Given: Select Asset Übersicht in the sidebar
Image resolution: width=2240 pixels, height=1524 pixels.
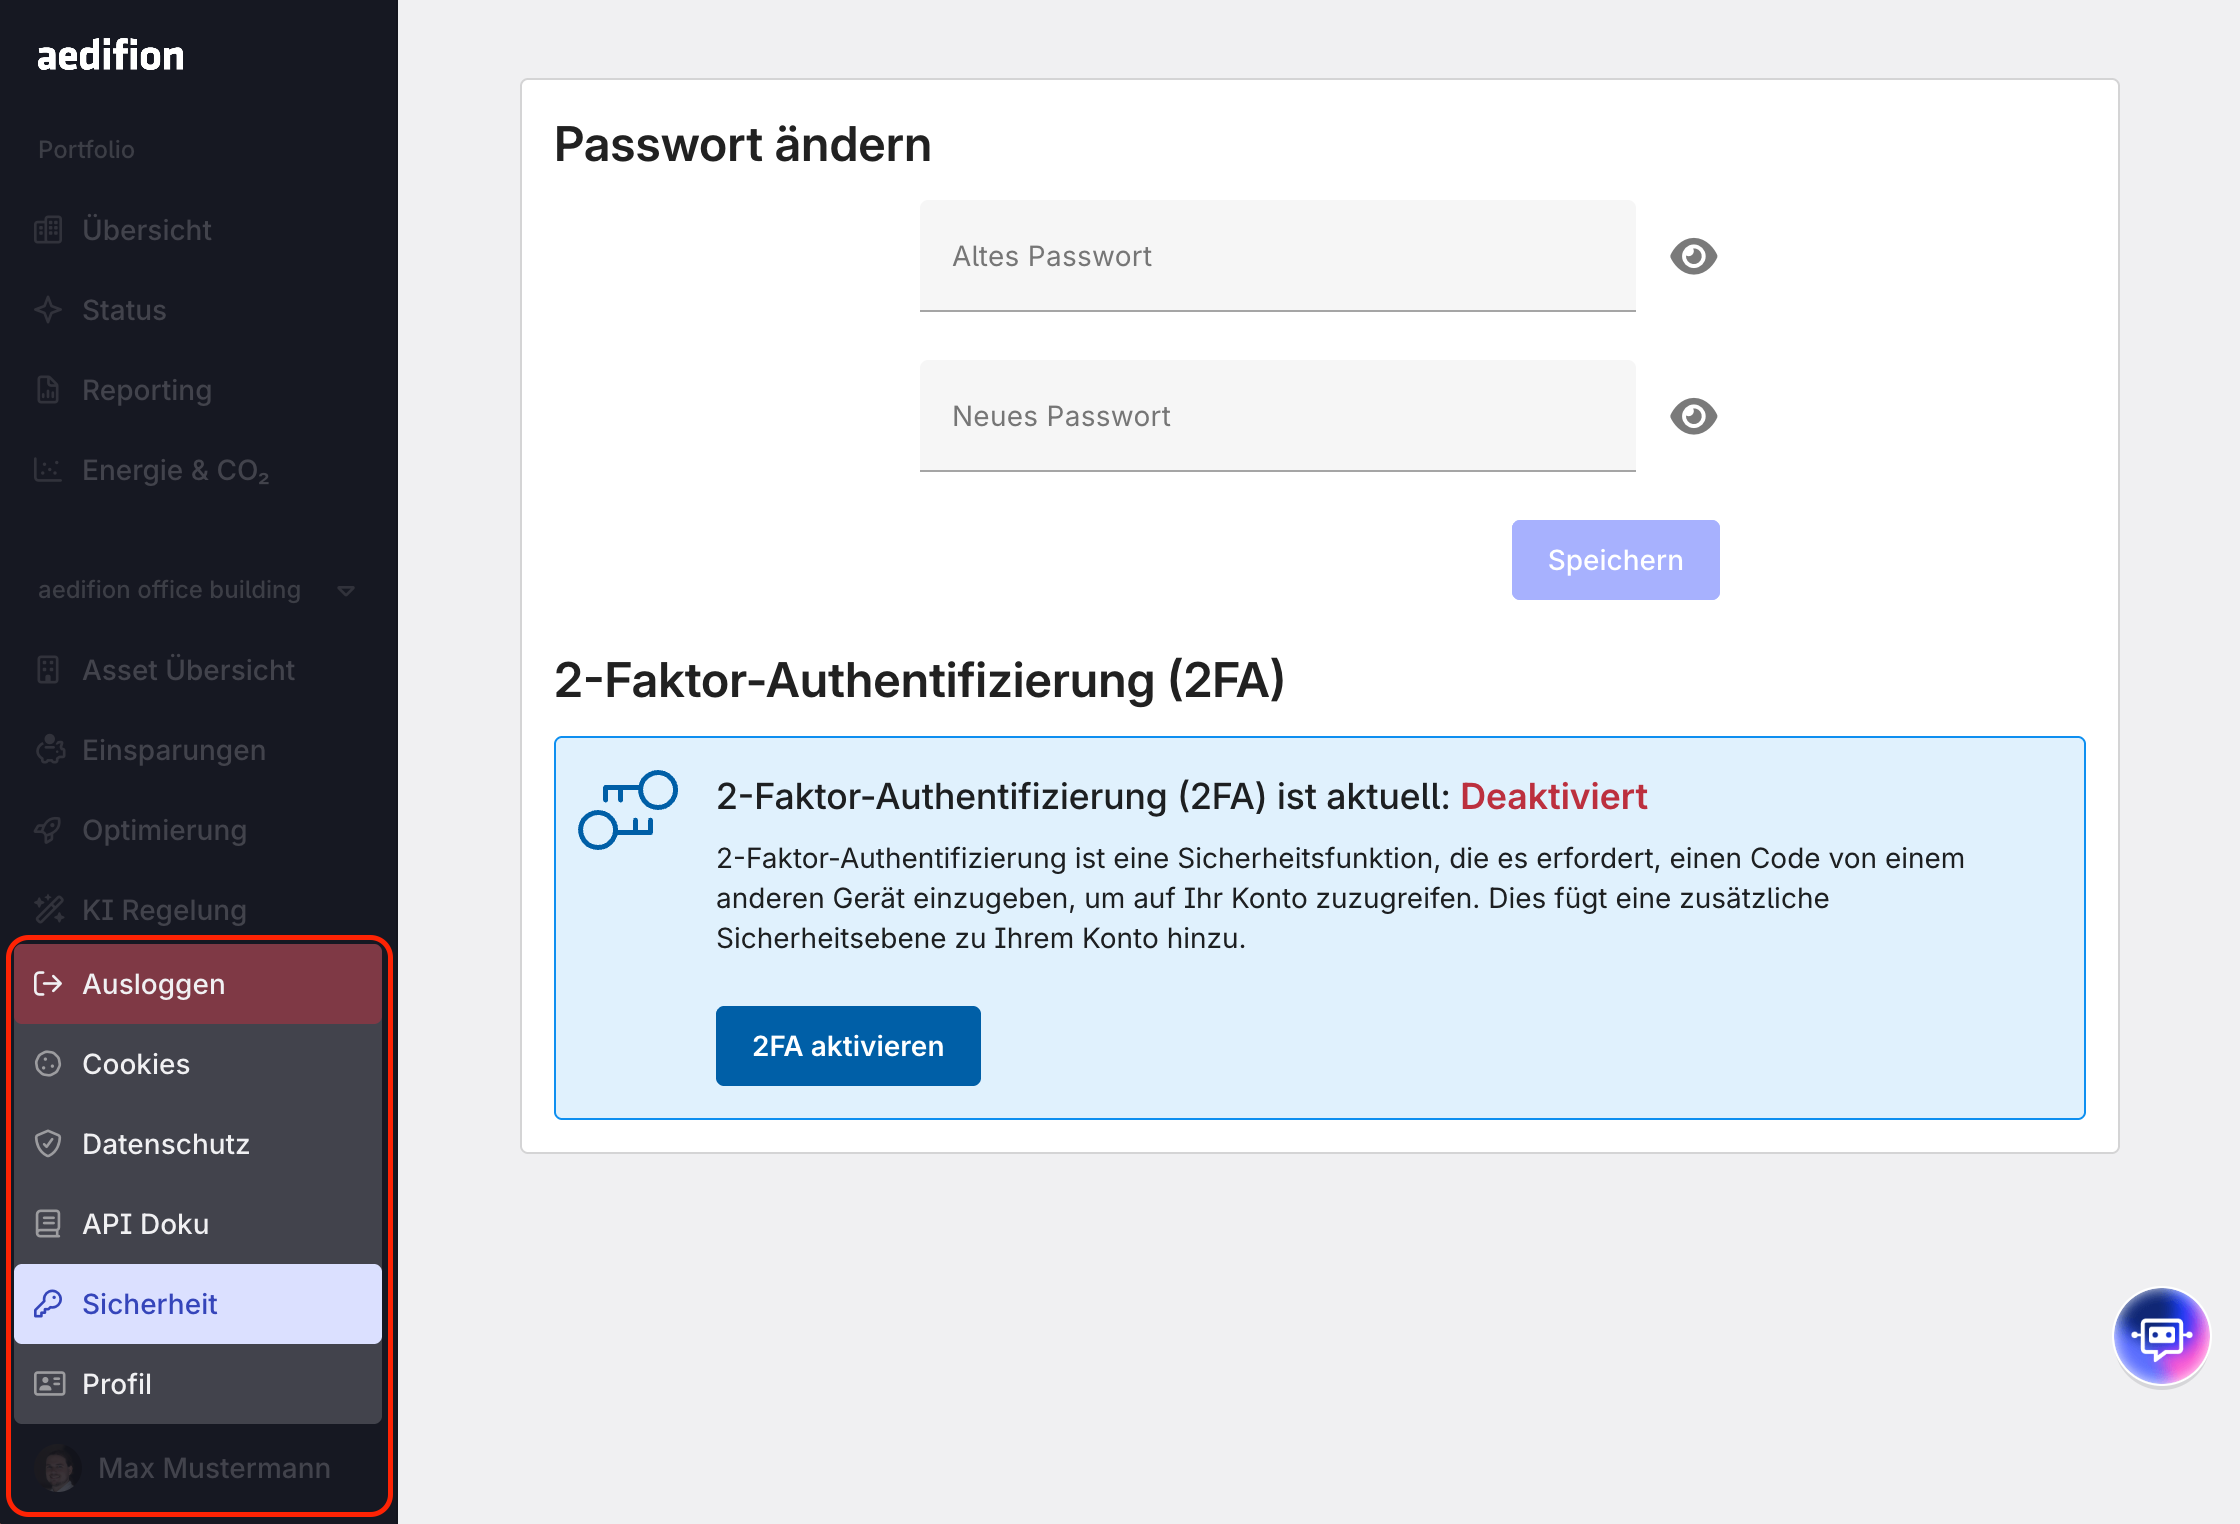Looking at the screenshot, I should (x=188, y=670).
